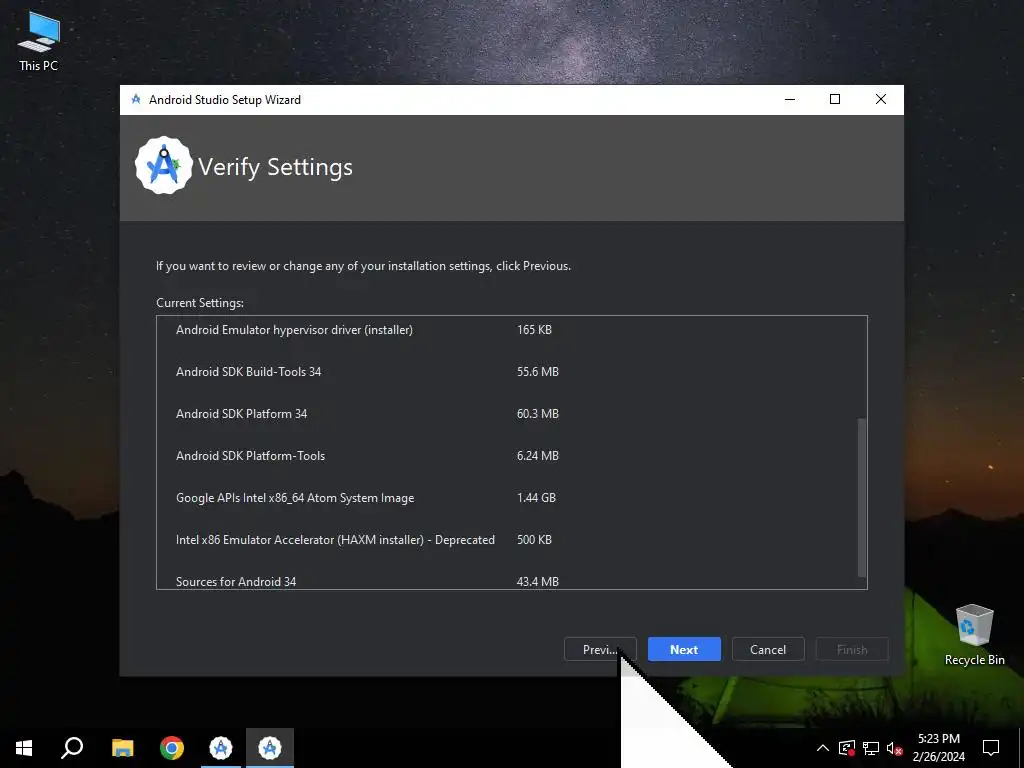Click the small Android Studio title bar icon

point(136,99)
